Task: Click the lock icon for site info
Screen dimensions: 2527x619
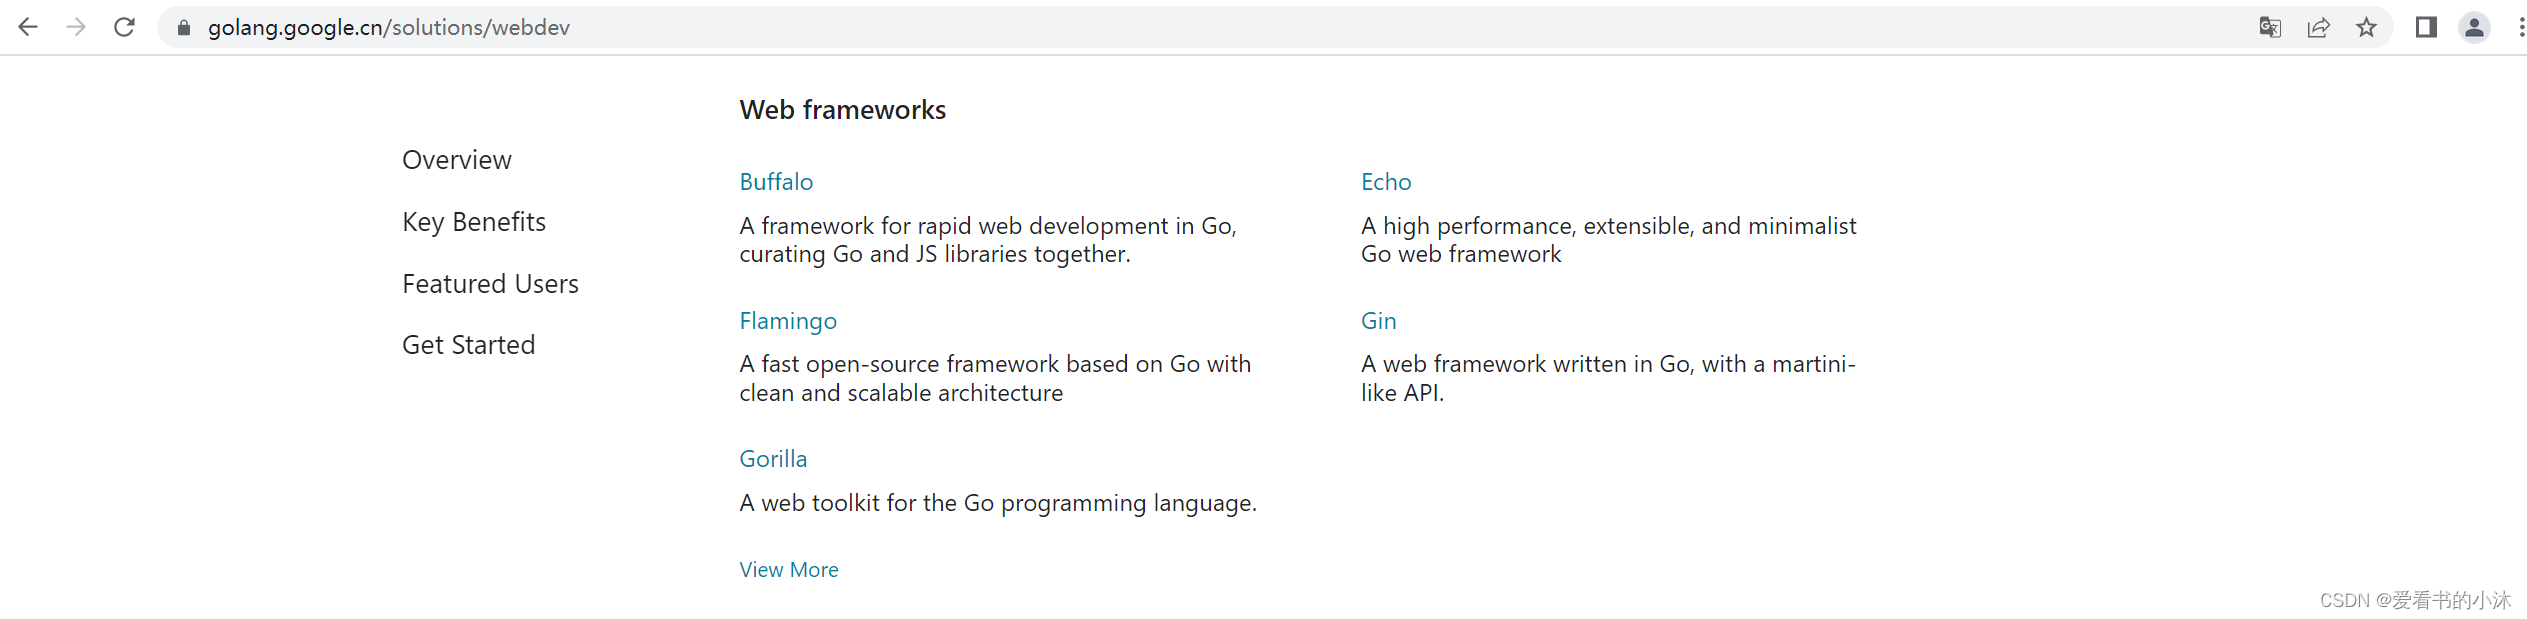Action: [x=184, y=28]
